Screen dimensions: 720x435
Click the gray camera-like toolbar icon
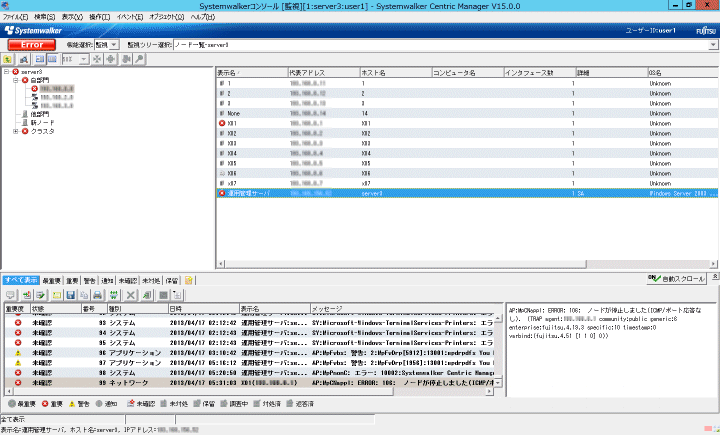126,59
